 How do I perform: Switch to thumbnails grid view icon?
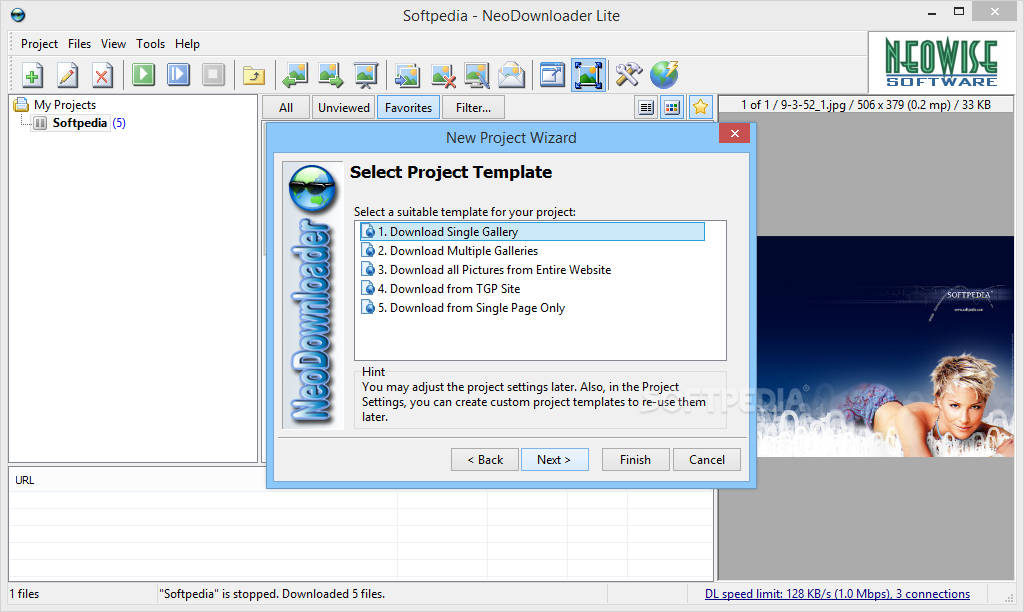[x=672, y=107]
